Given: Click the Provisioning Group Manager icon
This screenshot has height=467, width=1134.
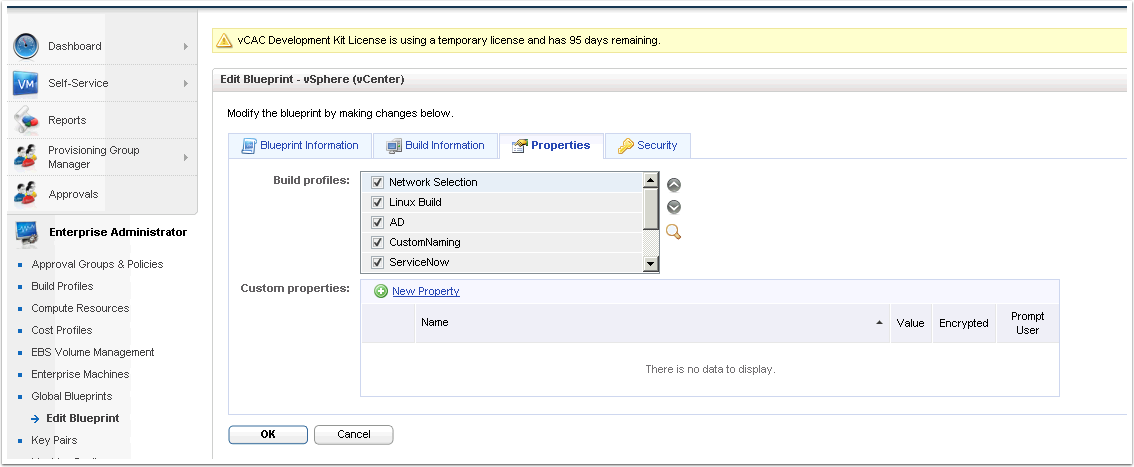Looking at the screenshot, I should point(26,157).
